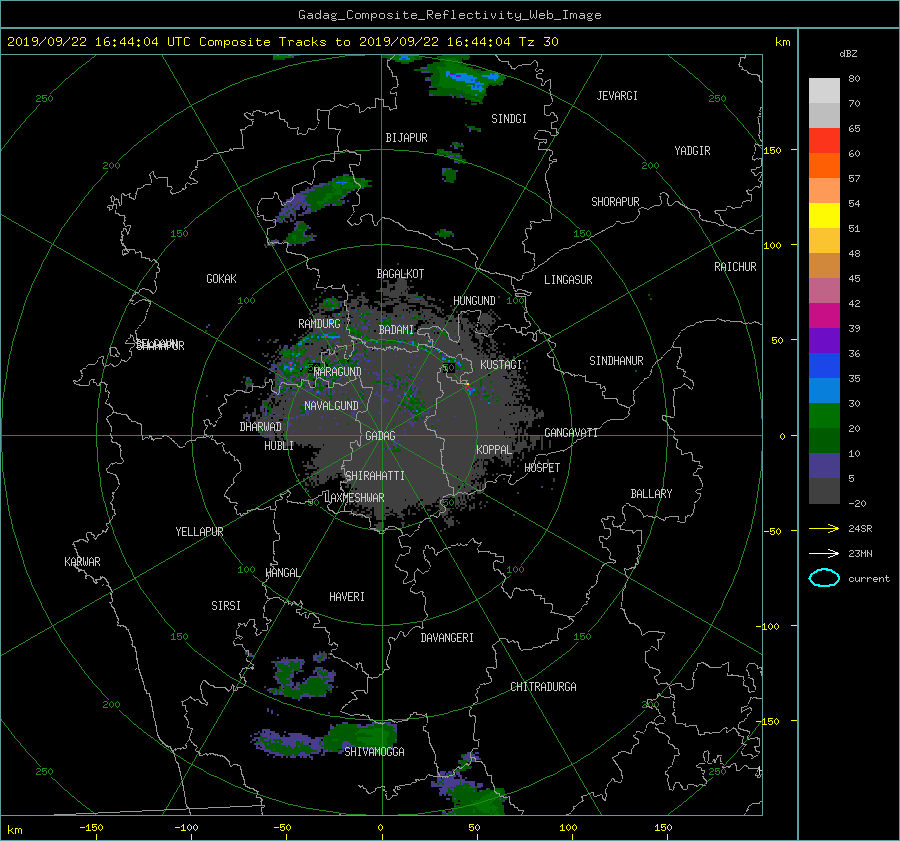
Task: Click the JEVARGI city label
Action: tap(617, 96)
